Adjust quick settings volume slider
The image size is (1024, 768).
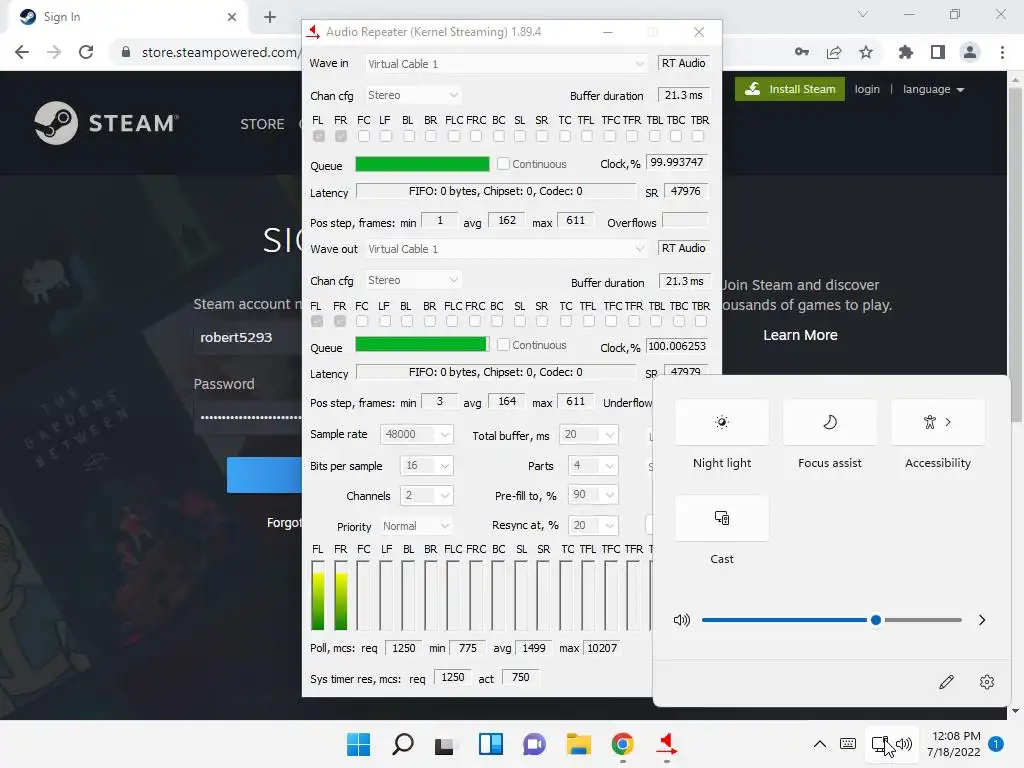(831, 620)
